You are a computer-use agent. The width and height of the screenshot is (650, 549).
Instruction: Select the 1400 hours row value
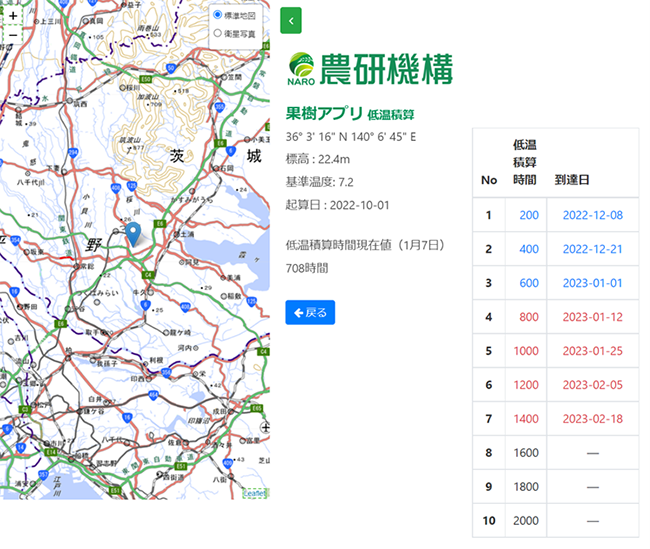[x=526, y=419]
